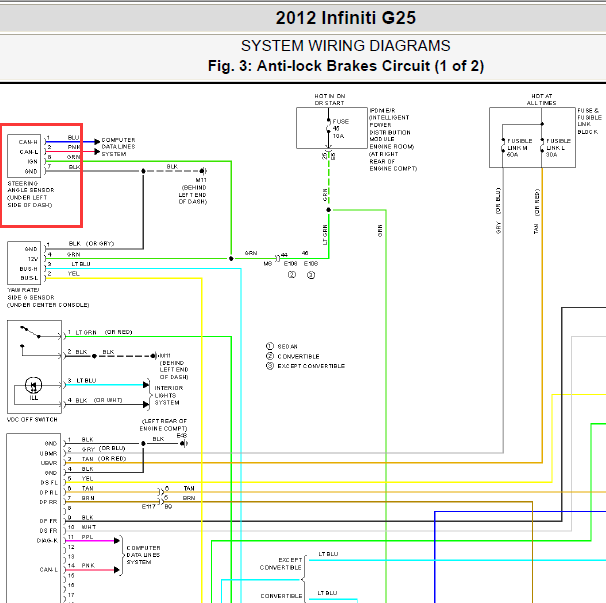Click the 'STEERING ANGLE SENSOR' component label
This screenshot has width=606, height=603.
(x=31, y=194)
